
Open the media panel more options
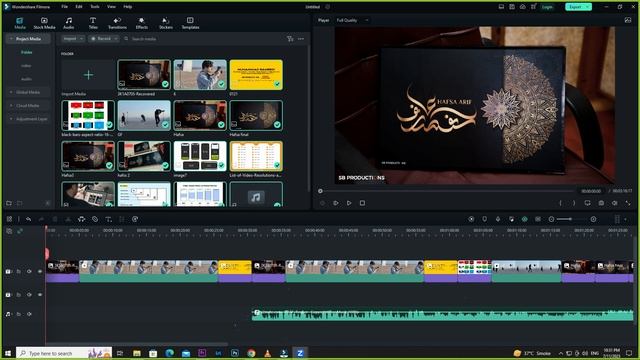[x=301, y=39]
